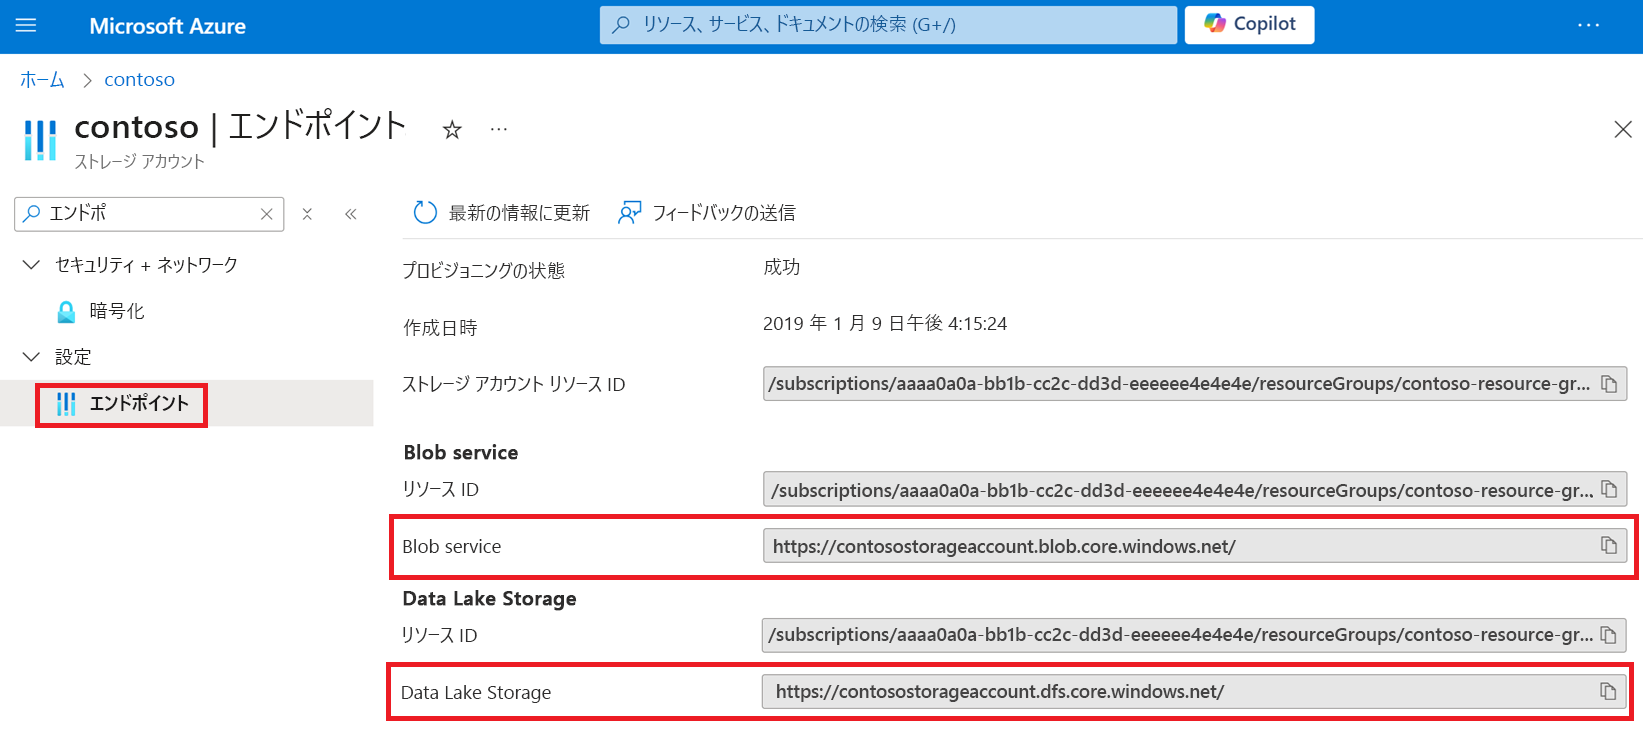Open the portal ... menu at top right
Screen dimensions: 1643x750
[x=1589, y=25]
